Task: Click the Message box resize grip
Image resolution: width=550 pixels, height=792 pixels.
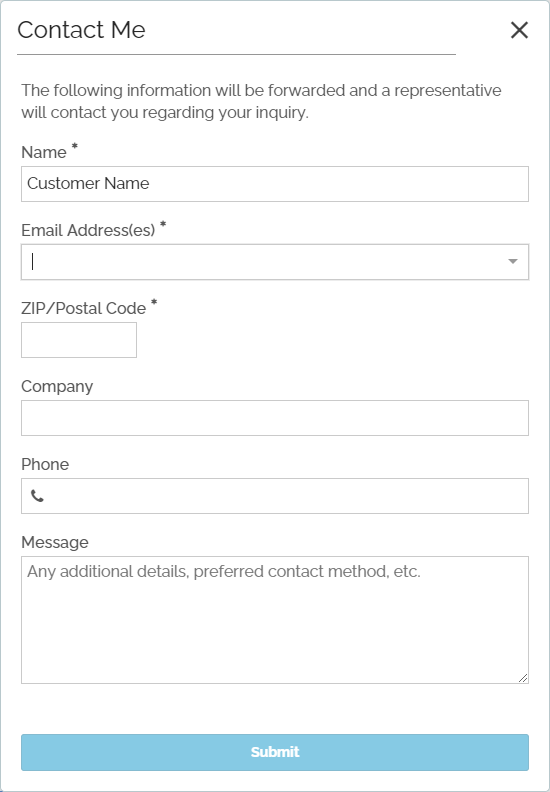Action: pos(523,678)
